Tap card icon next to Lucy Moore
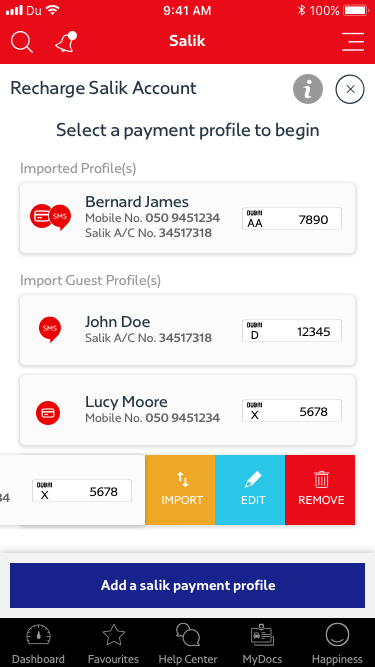The height and width of the screenshot is (667, 375). pos(48,412)
